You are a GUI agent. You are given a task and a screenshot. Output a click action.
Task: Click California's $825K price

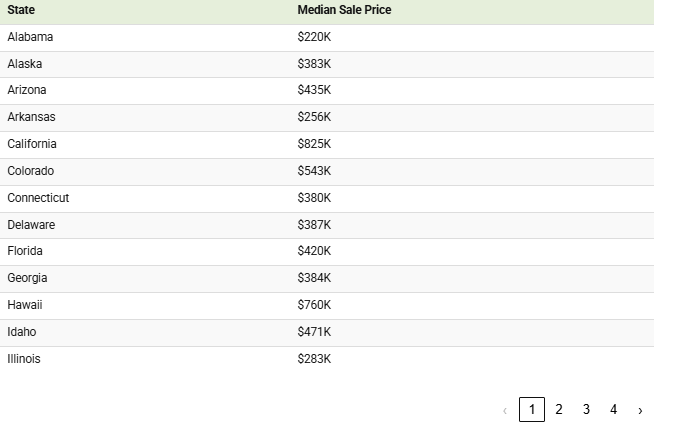tap(314, 144)
